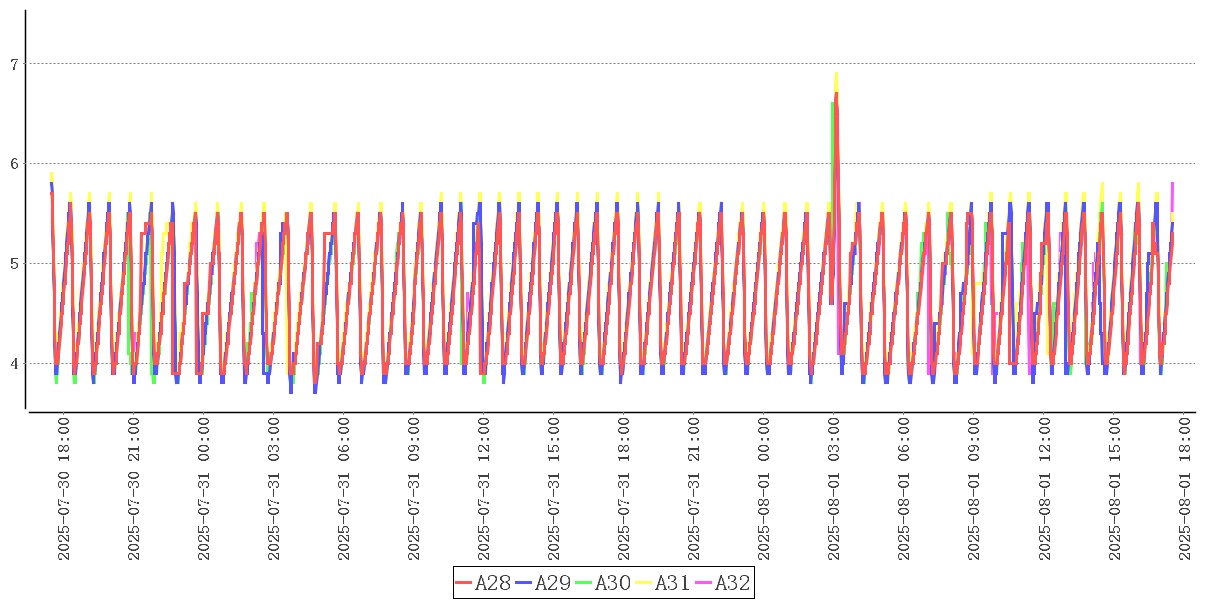Hide the A29 series via legend label
The image size is (1207, 600).
[x=552, y=583]
